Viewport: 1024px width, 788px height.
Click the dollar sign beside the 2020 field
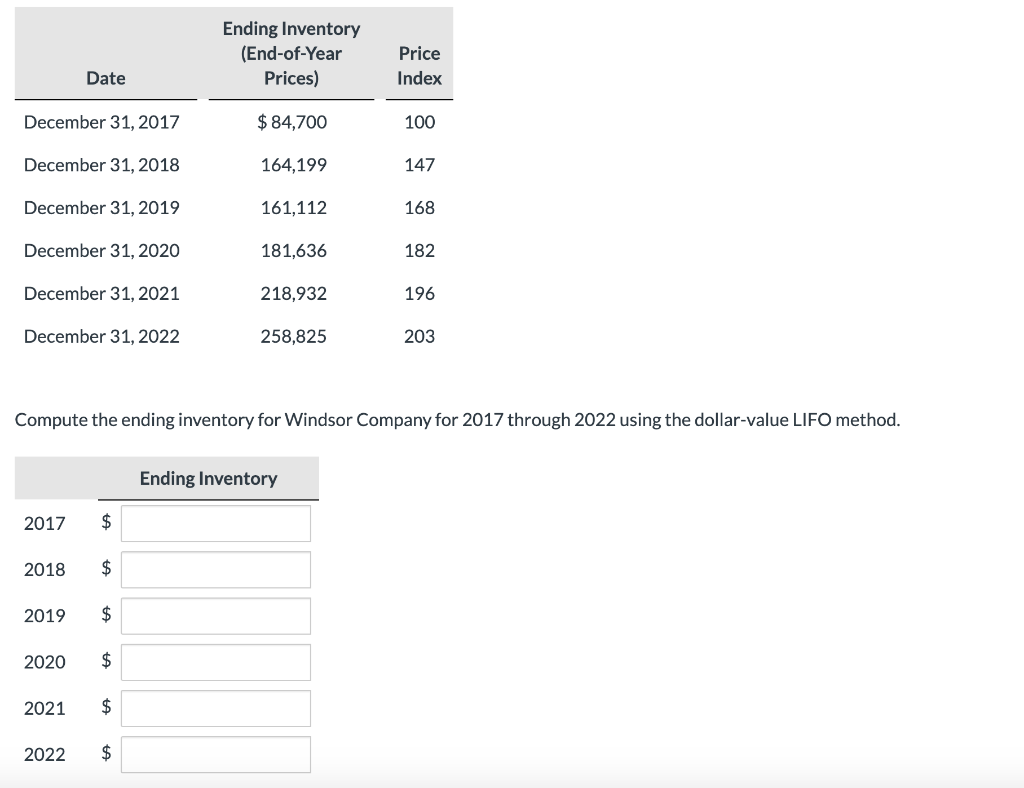[x=104, y=661]
